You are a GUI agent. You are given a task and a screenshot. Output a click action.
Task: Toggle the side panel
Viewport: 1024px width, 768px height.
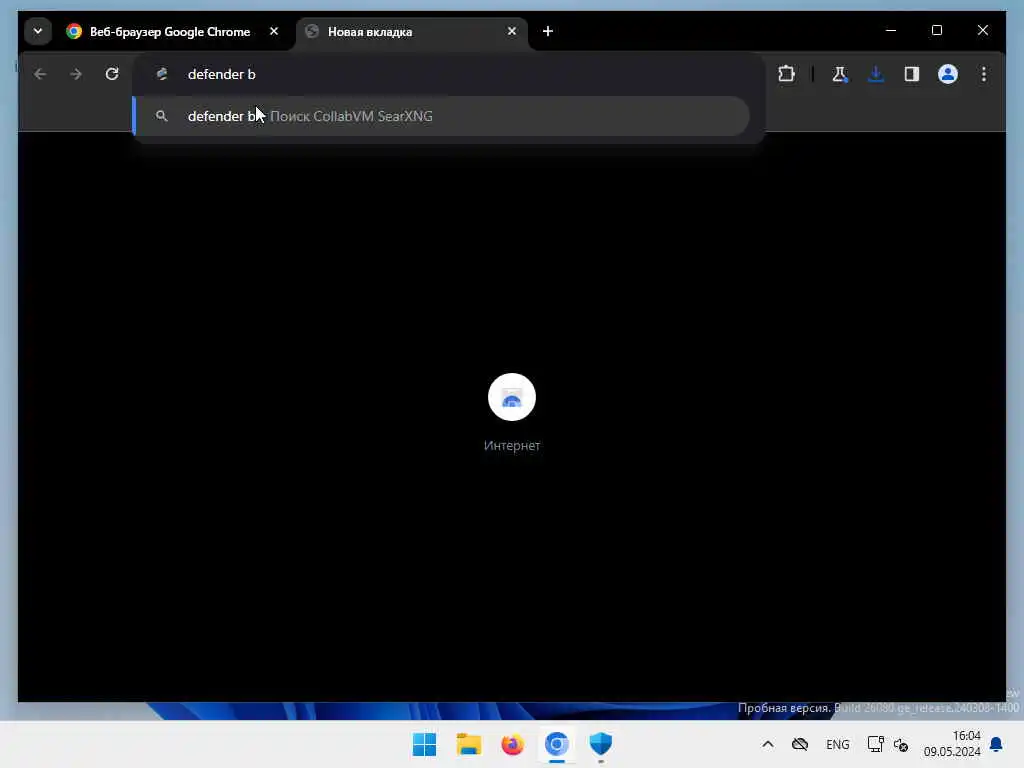coord(912,74)
